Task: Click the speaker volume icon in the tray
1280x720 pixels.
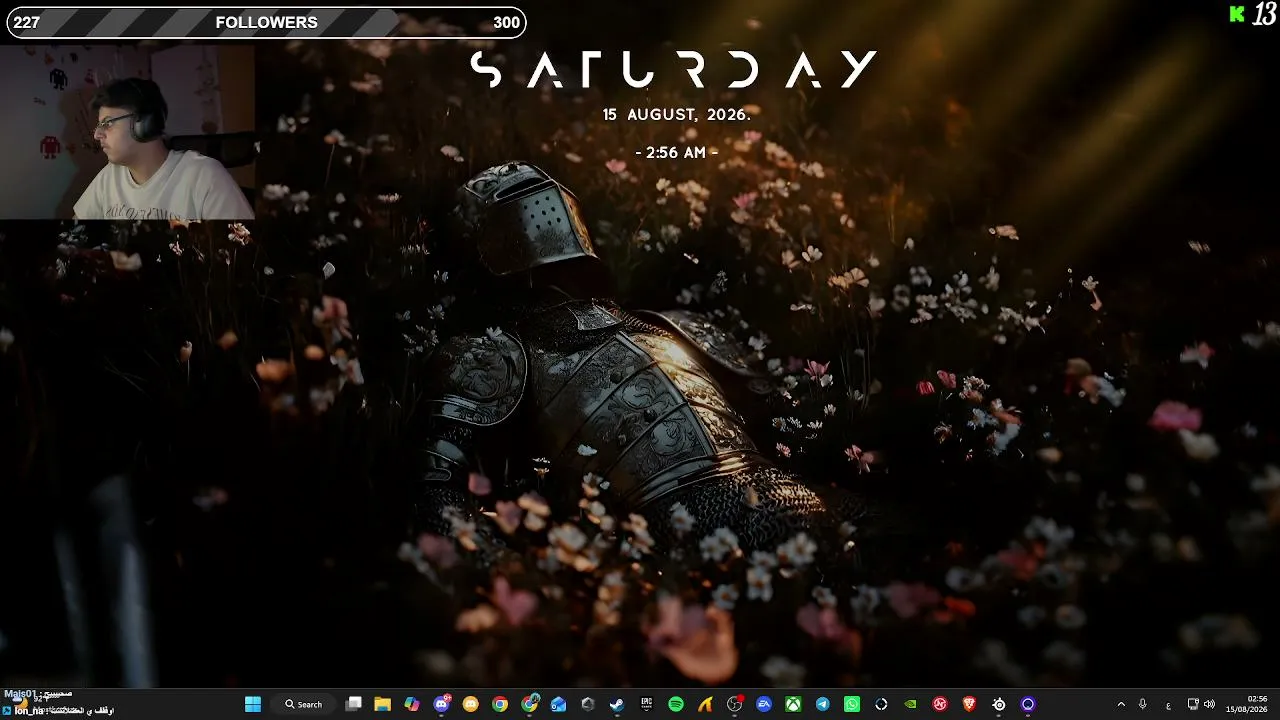Action: [1209, 704]
